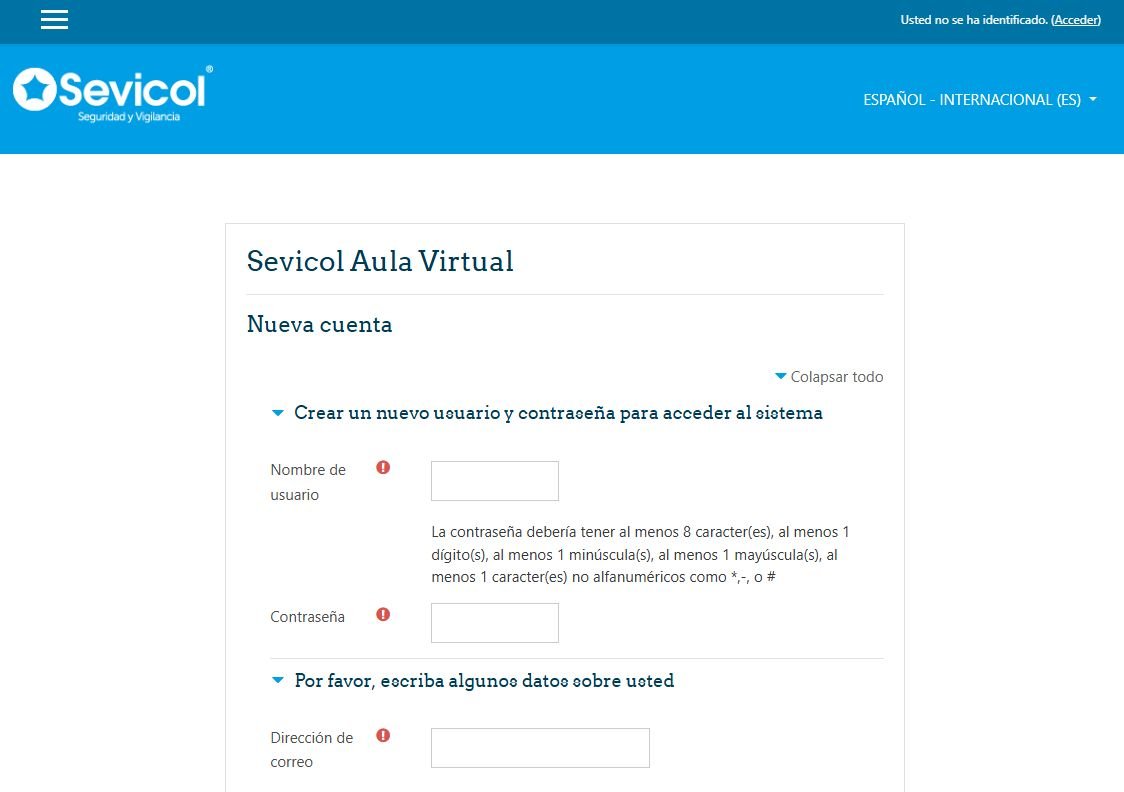Click the password requirements description text
This screenshot has width=1124, height=792.
pos(640,554)
